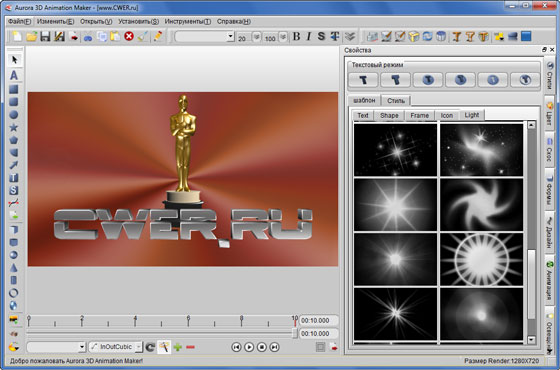This screenshot has height=370, width=560.
Task: Toggle Italic text formatting
Action: click(x=309, y=36)
